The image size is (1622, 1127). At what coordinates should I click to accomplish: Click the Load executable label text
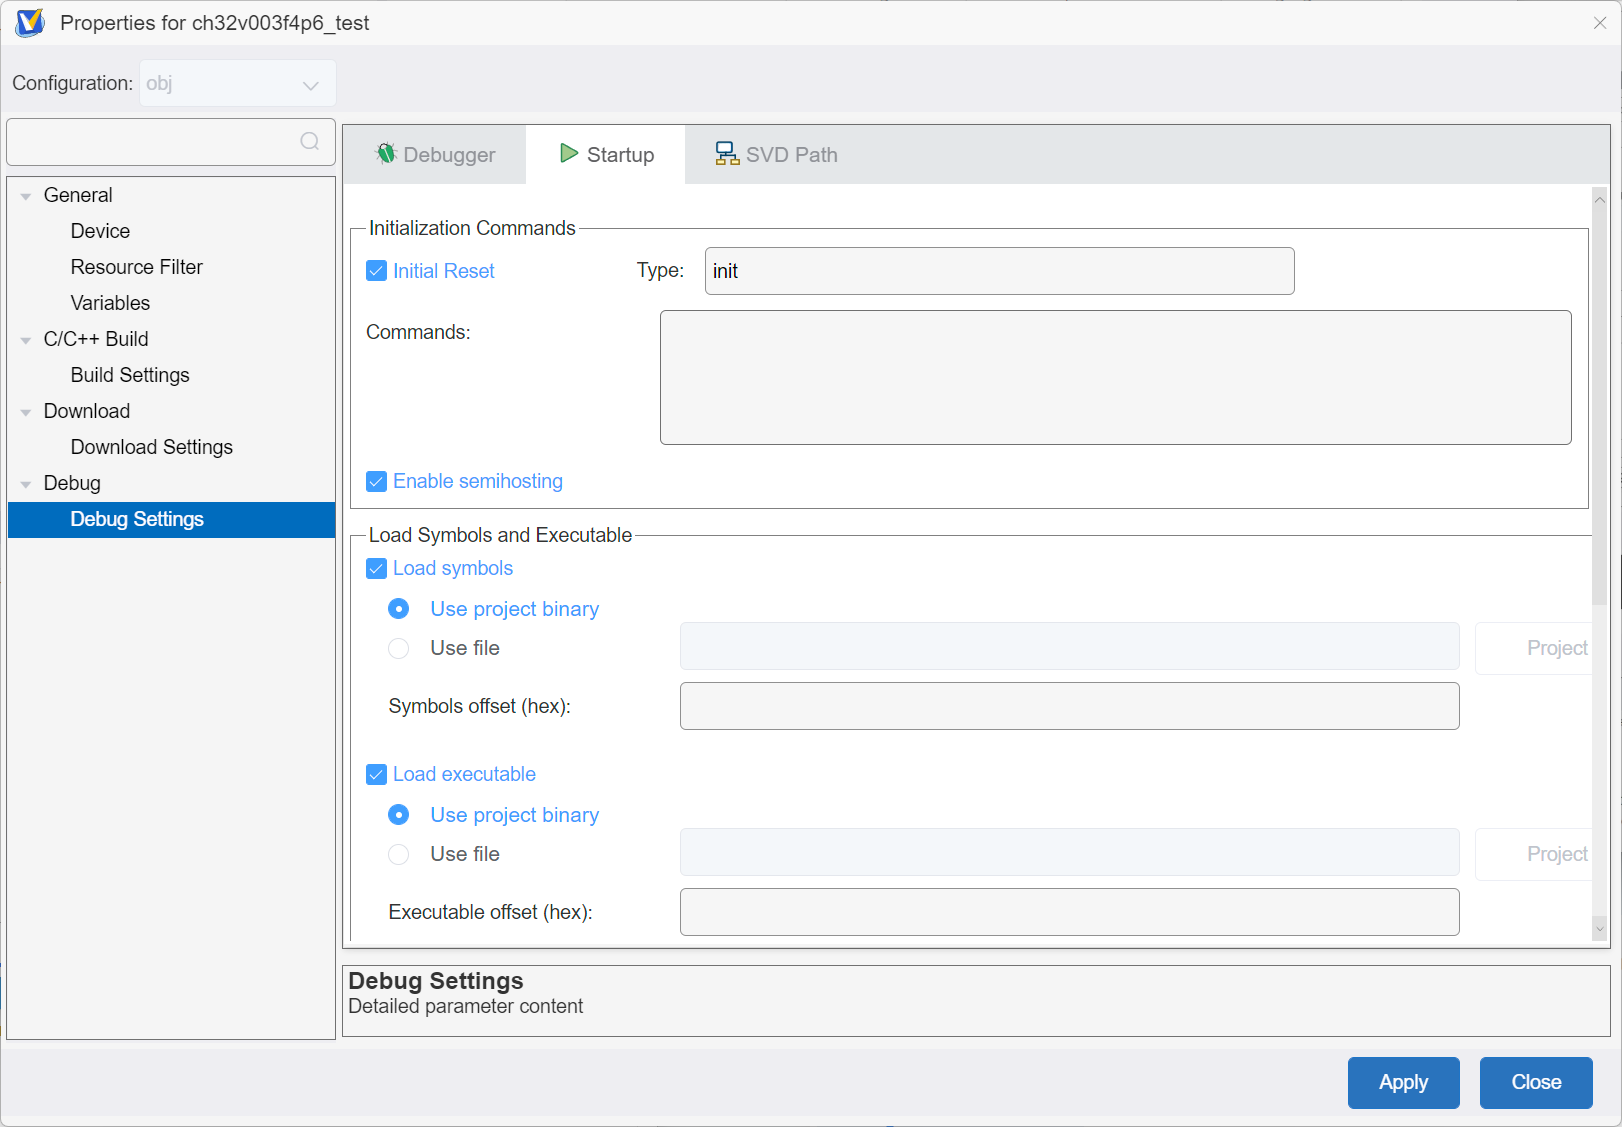tap(464, 774)
